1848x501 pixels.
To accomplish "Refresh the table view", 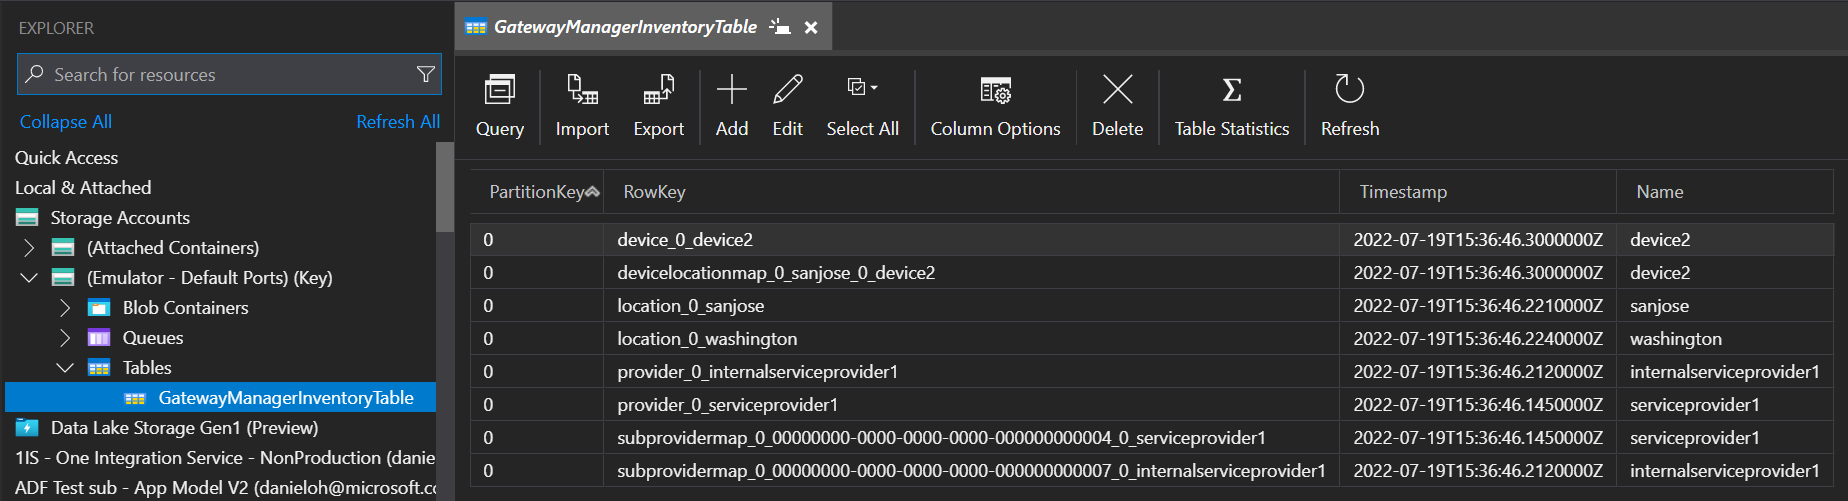I will 1350,107.
